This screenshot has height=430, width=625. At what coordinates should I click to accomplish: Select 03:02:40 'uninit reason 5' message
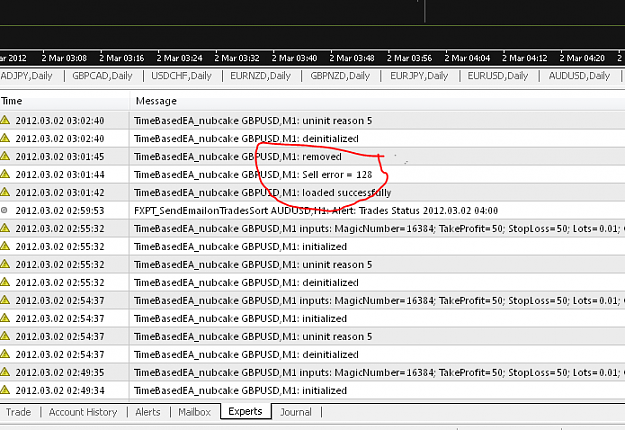[x=253, y=121]
